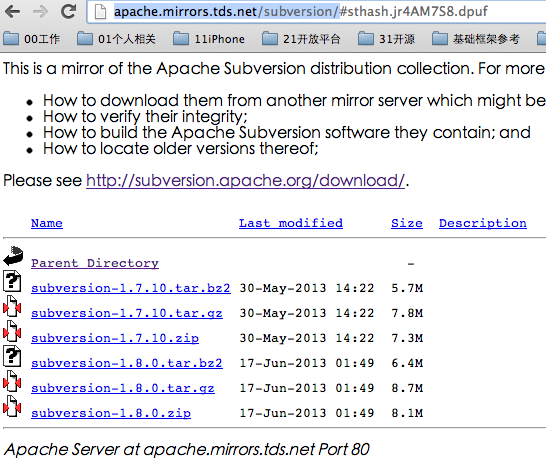This screenshot has height=474, width=546.
Task: Open the 21开放平台 bookmark folder
Action: pyautogui.click(x=301, y=39)
